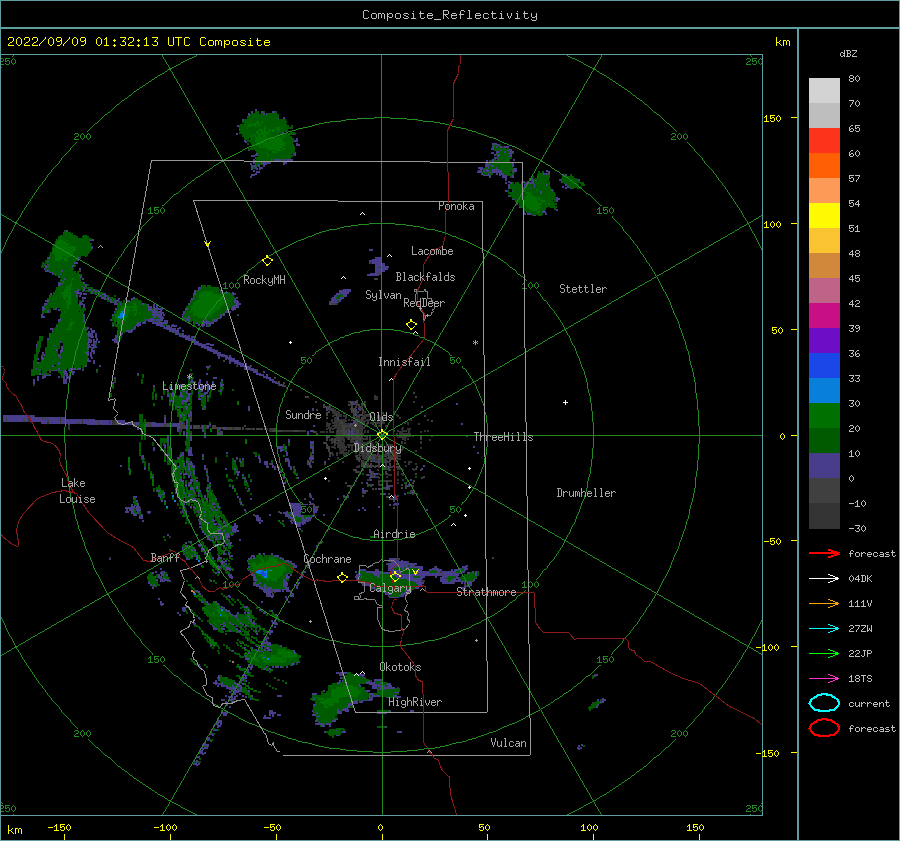Click the Didsbury town label
This screenshot has width=900, height=841.
click(x=377, y=448)
